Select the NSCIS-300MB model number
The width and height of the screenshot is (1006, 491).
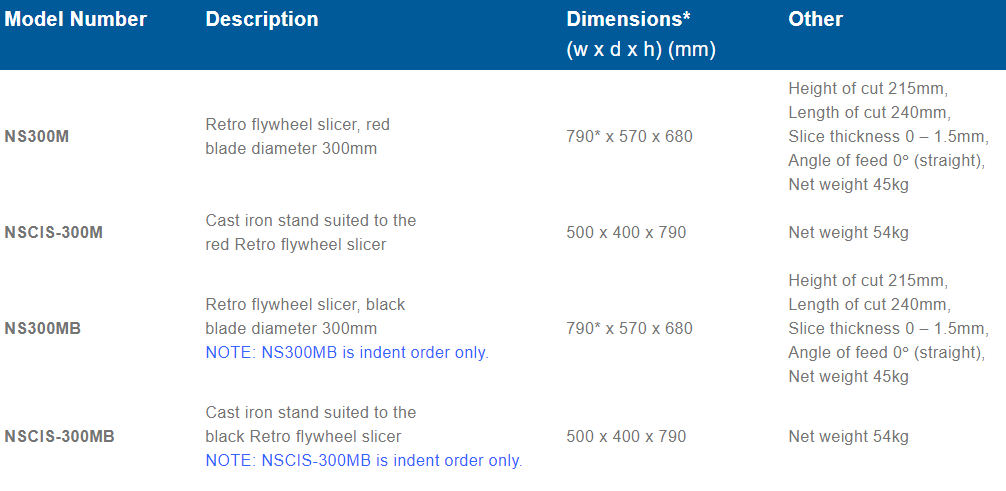click(59, 437)
